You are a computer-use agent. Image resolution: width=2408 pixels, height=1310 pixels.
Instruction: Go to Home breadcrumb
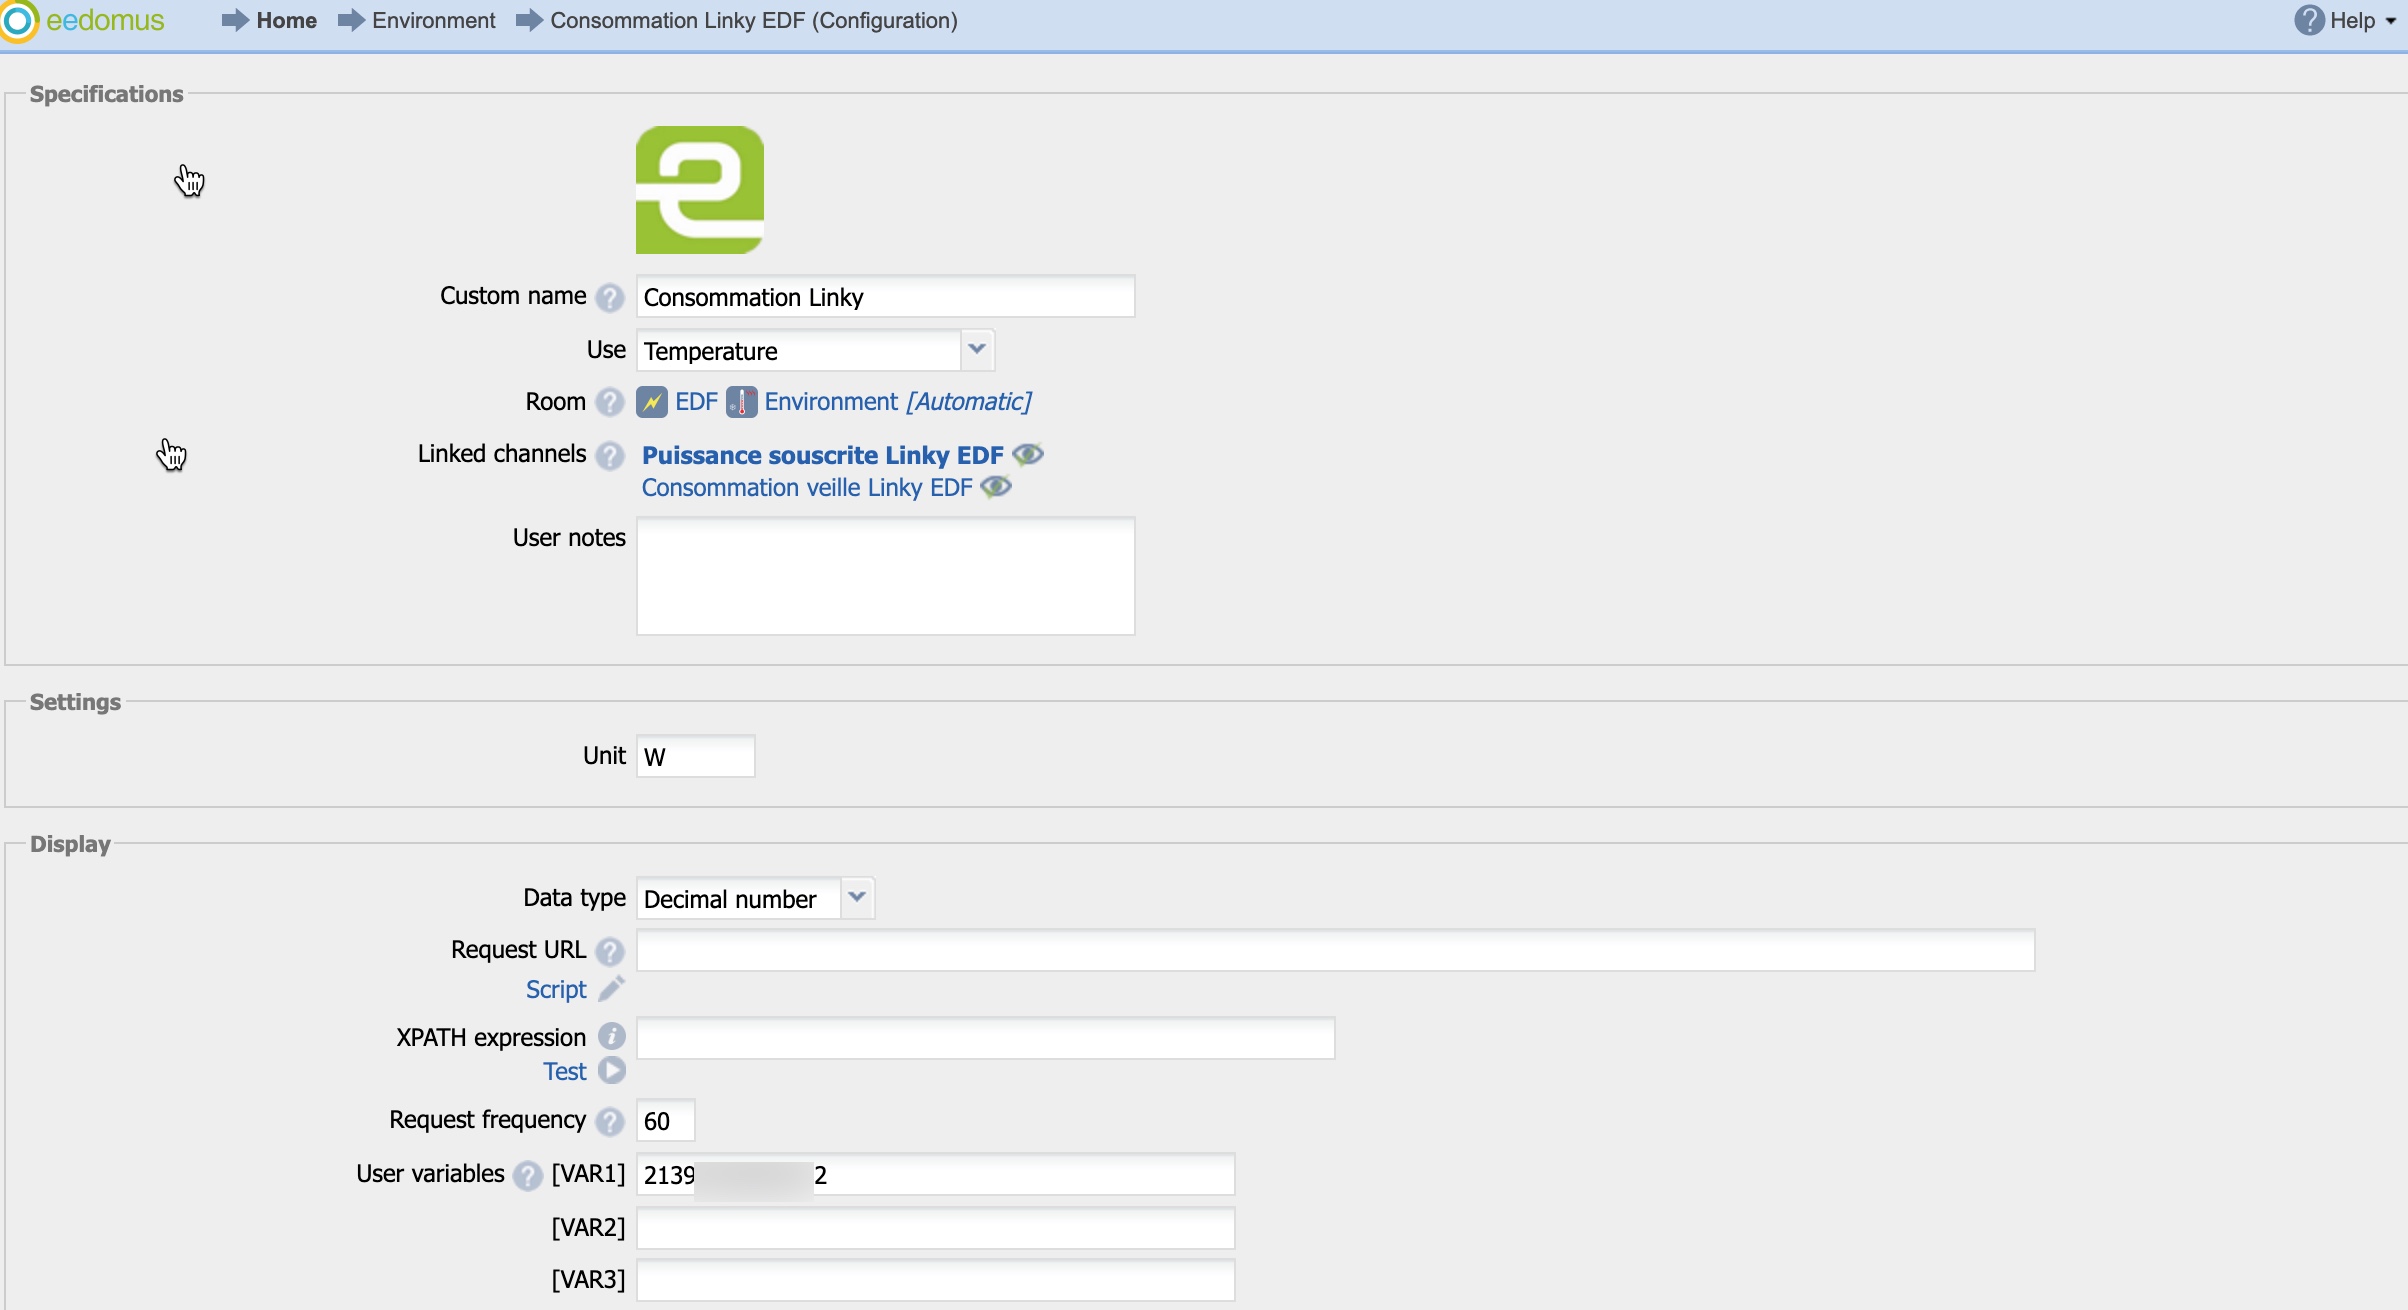coord(286,21)
